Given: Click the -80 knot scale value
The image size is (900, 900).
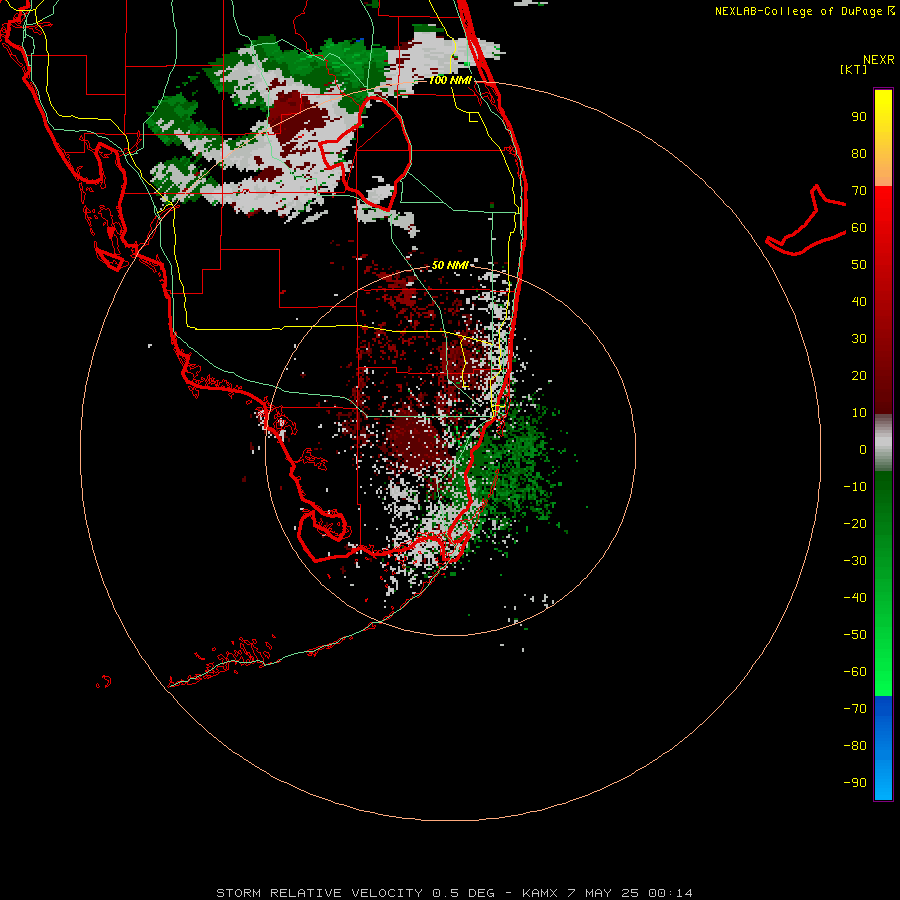Looking at the screenshot, I should coord(855,746).
